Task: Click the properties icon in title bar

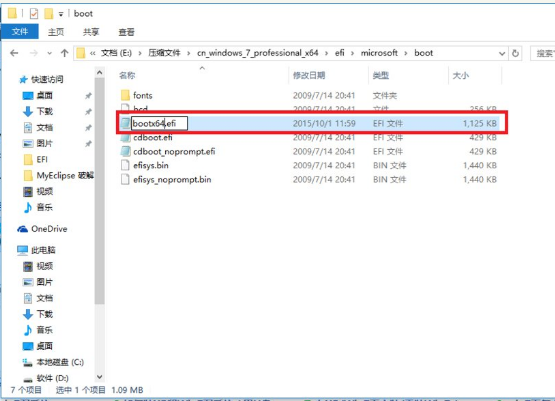Action: coord(34,14)
